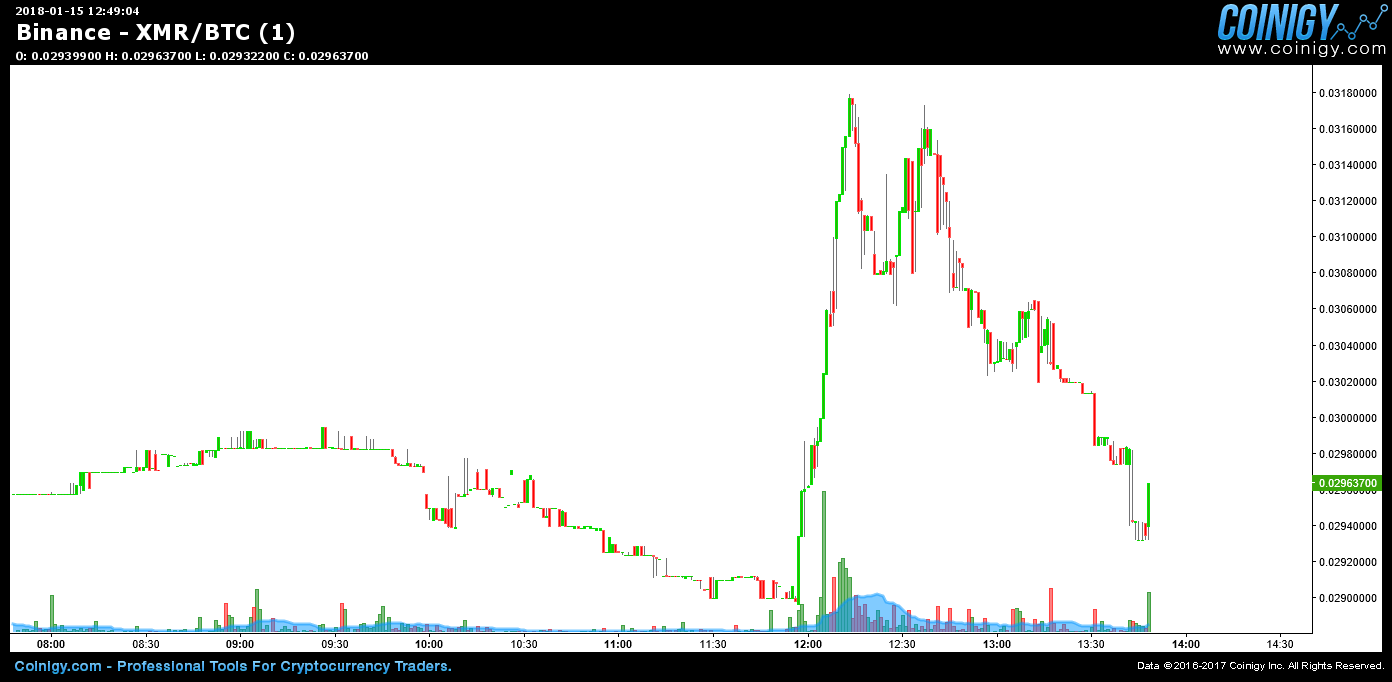Click the Data ©2016-2017 Coinigy Inc. copyright text

click(1260, 666)
